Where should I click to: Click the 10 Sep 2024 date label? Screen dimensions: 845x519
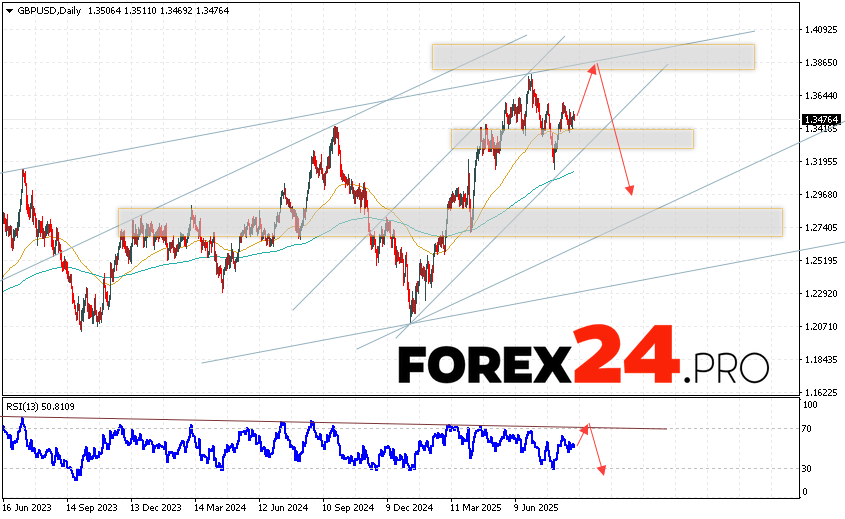tap(348, 508)
